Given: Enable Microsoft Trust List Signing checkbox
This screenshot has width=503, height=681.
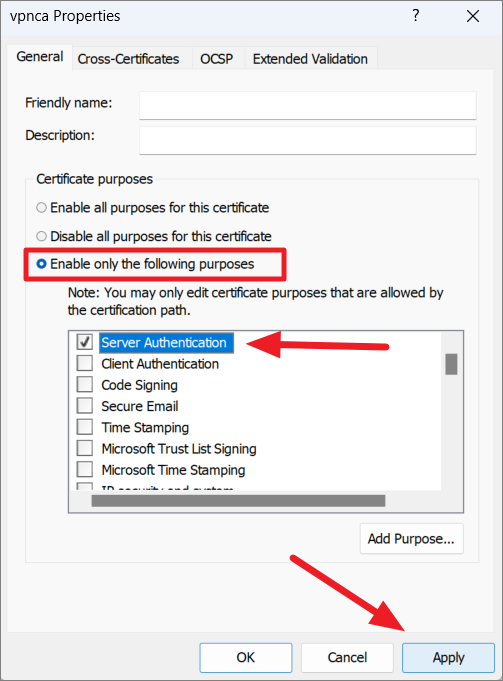Looking at the screenshot, I should (x=85, y=448).
